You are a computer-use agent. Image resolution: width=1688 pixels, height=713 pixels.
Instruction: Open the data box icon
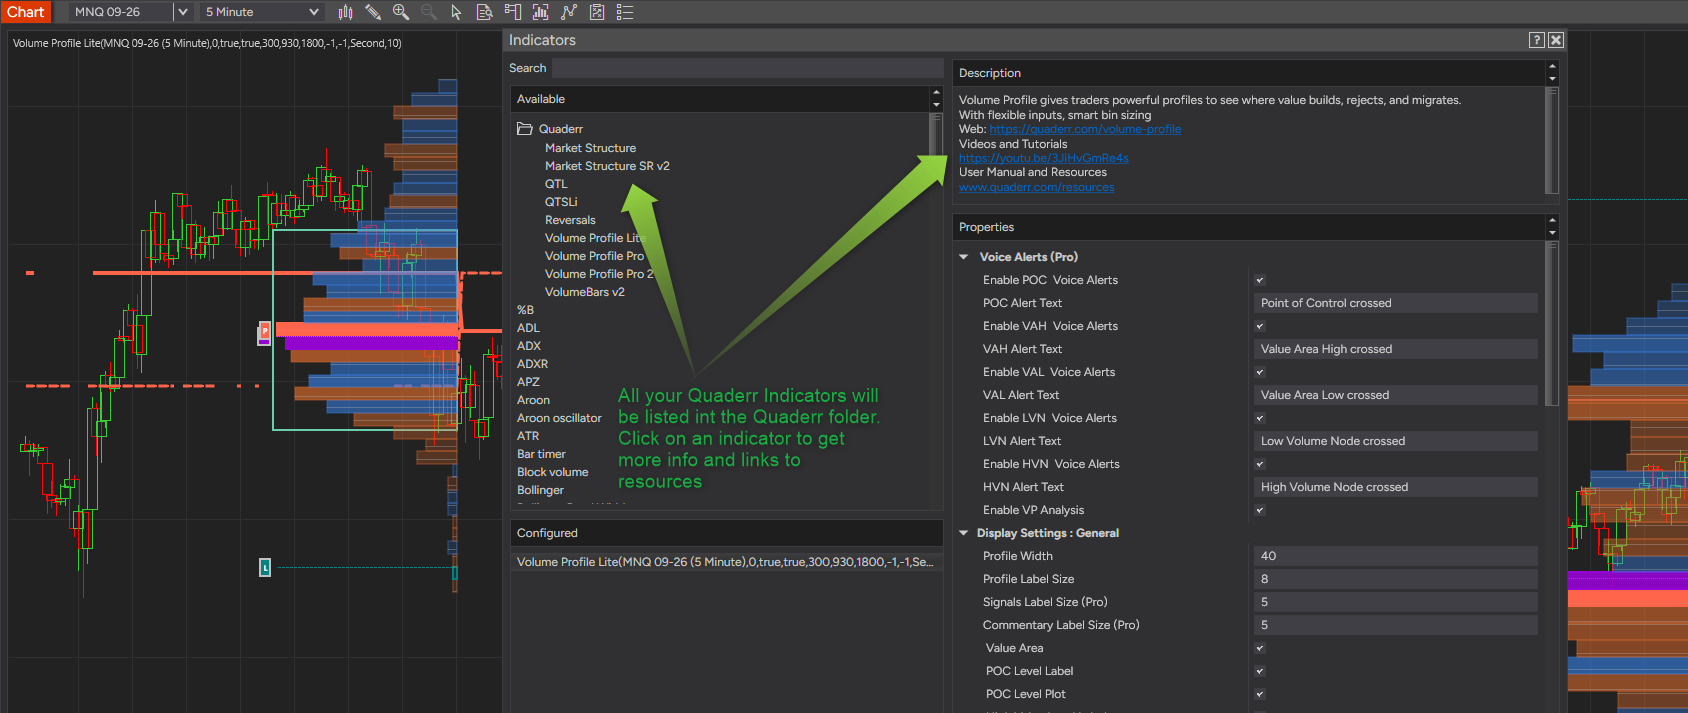(484, 12)
